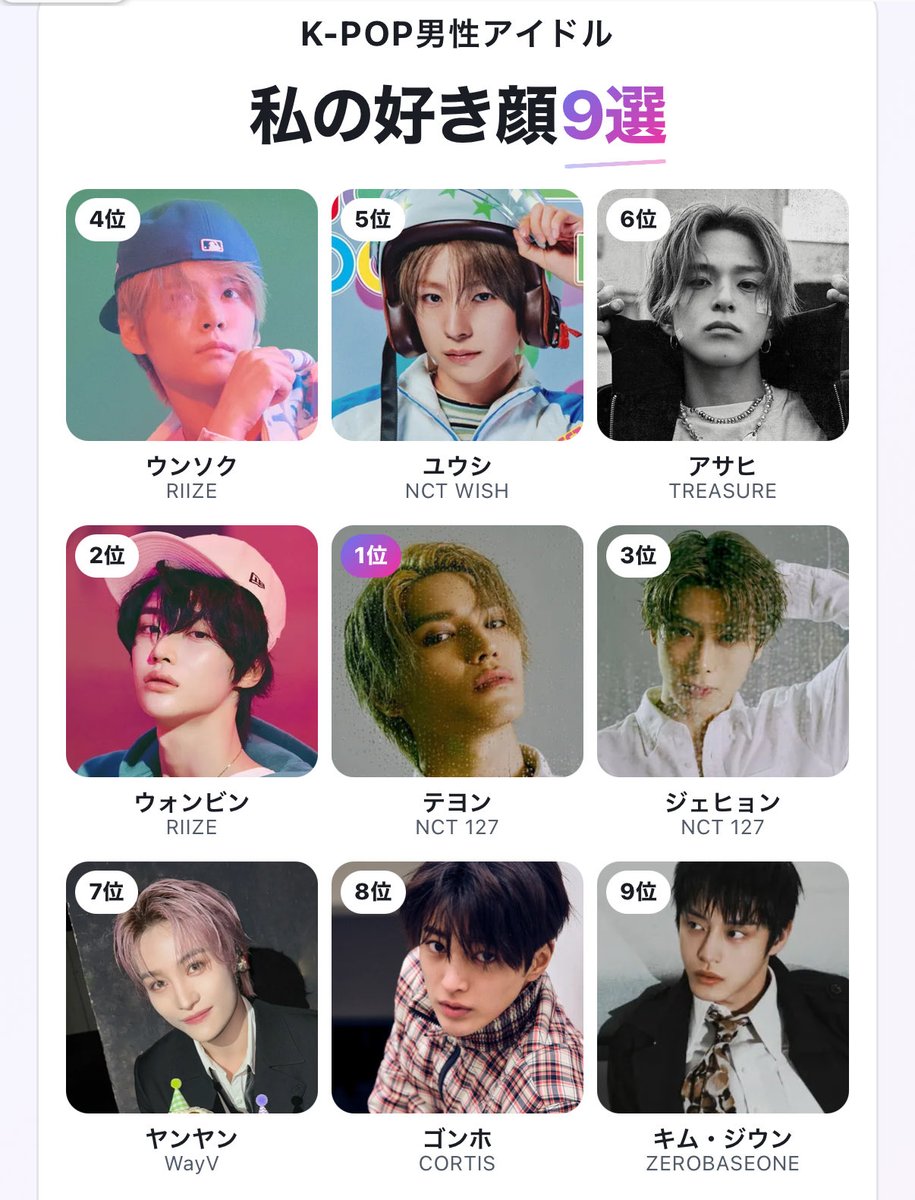Click the 5位 rank badge
Screen dimensions: 915x1200
click(372, 219)
